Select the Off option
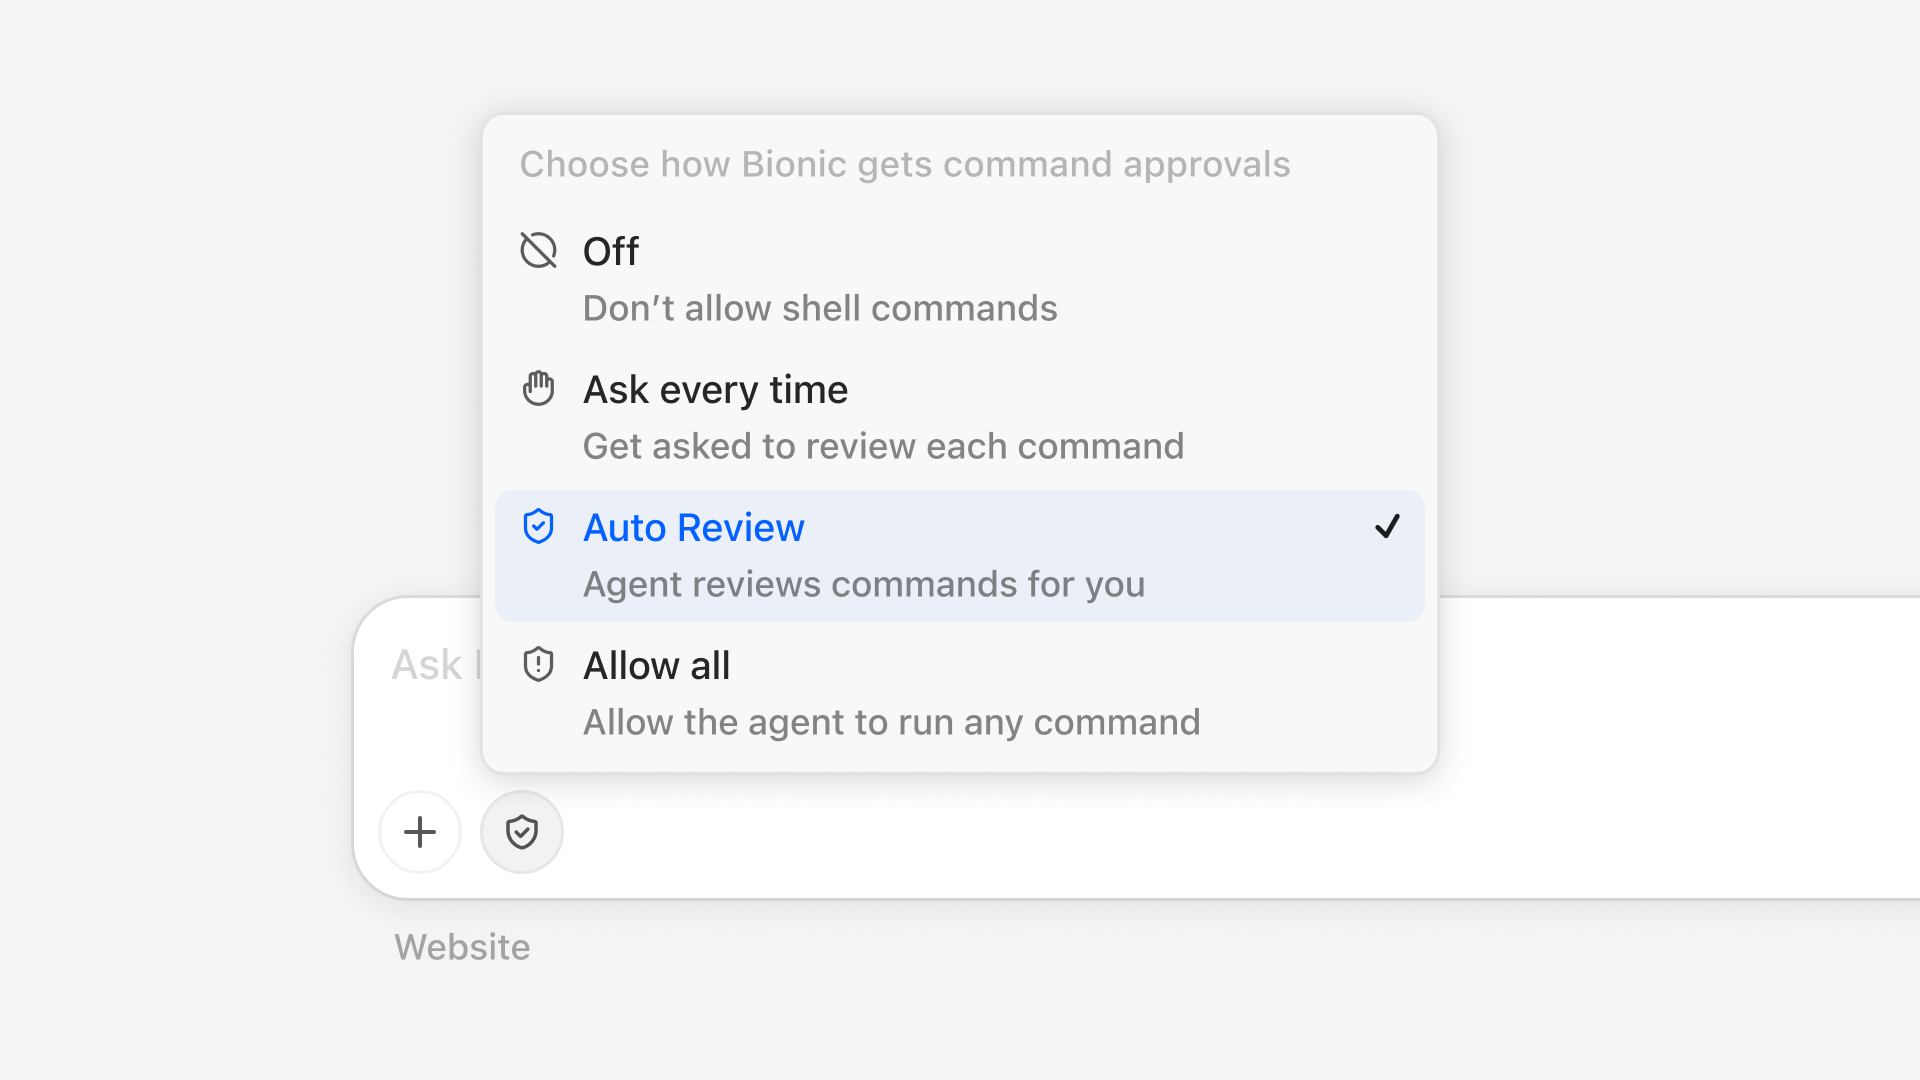This screenshot has width=1920, height=1080. (960, 280)
